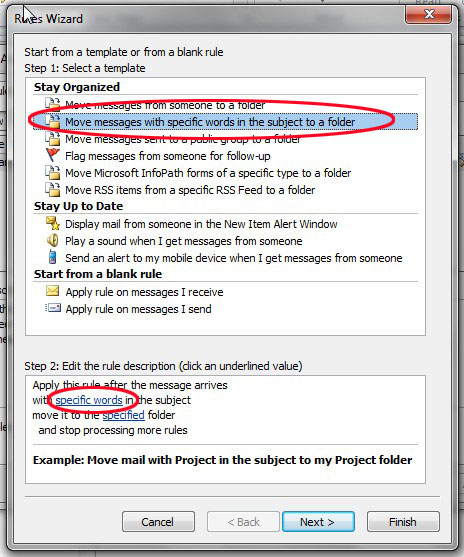This screenshot has width=464, height=557.
Task: Cancel the Rules Wizard
Action: click(x=158, y=522)
